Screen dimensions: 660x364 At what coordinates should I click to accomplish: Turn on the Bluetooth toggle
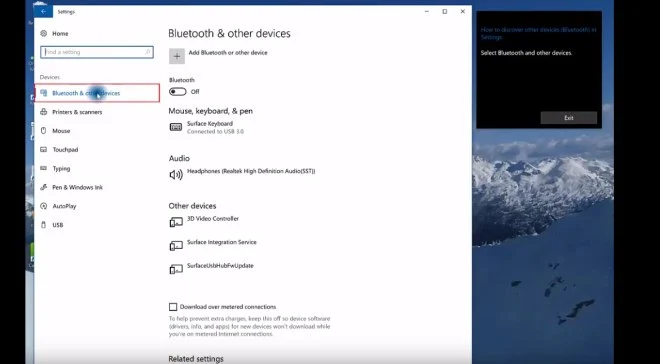[178, 92]
